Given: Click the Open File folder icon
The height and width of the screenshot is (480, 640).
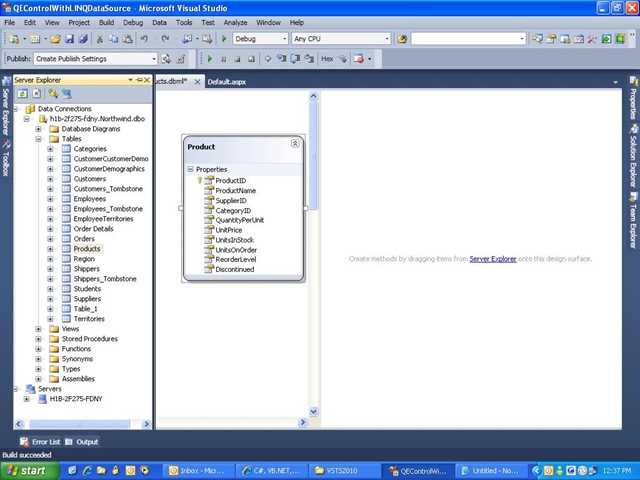Looking at the screenshot, I should [56, 39].
